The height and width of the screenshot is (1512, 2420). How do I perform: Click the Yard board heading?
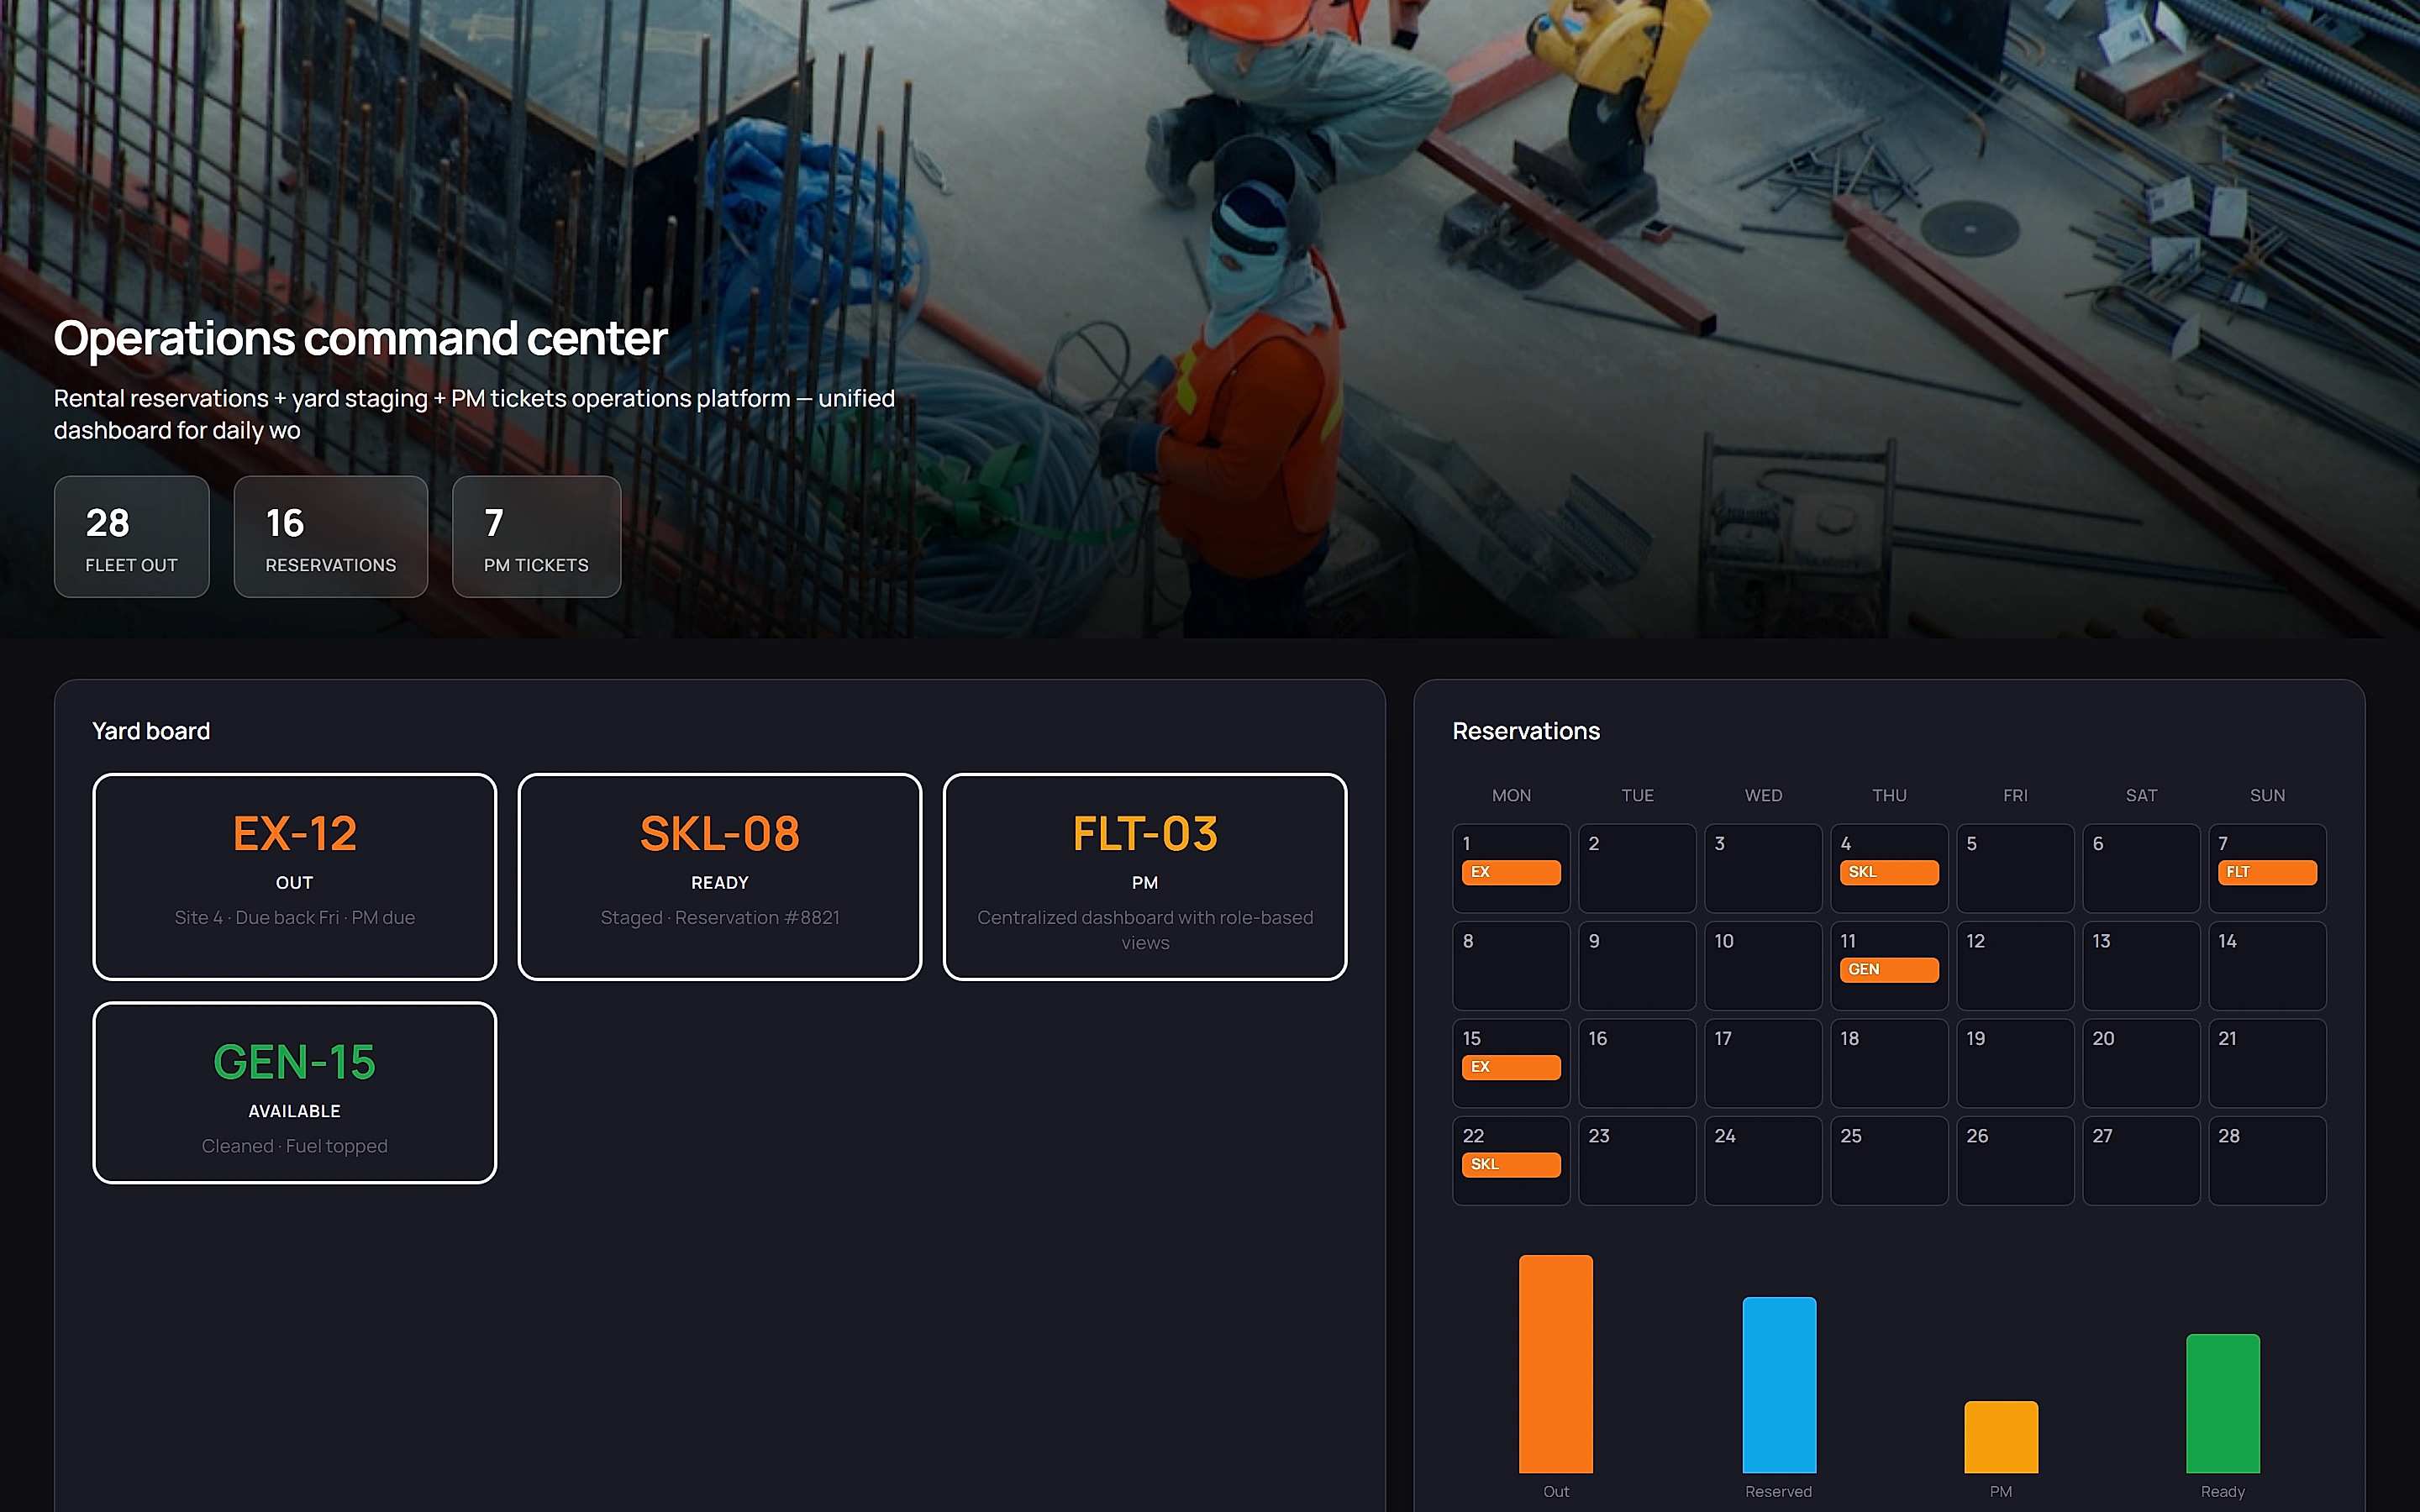pos(151,731)
